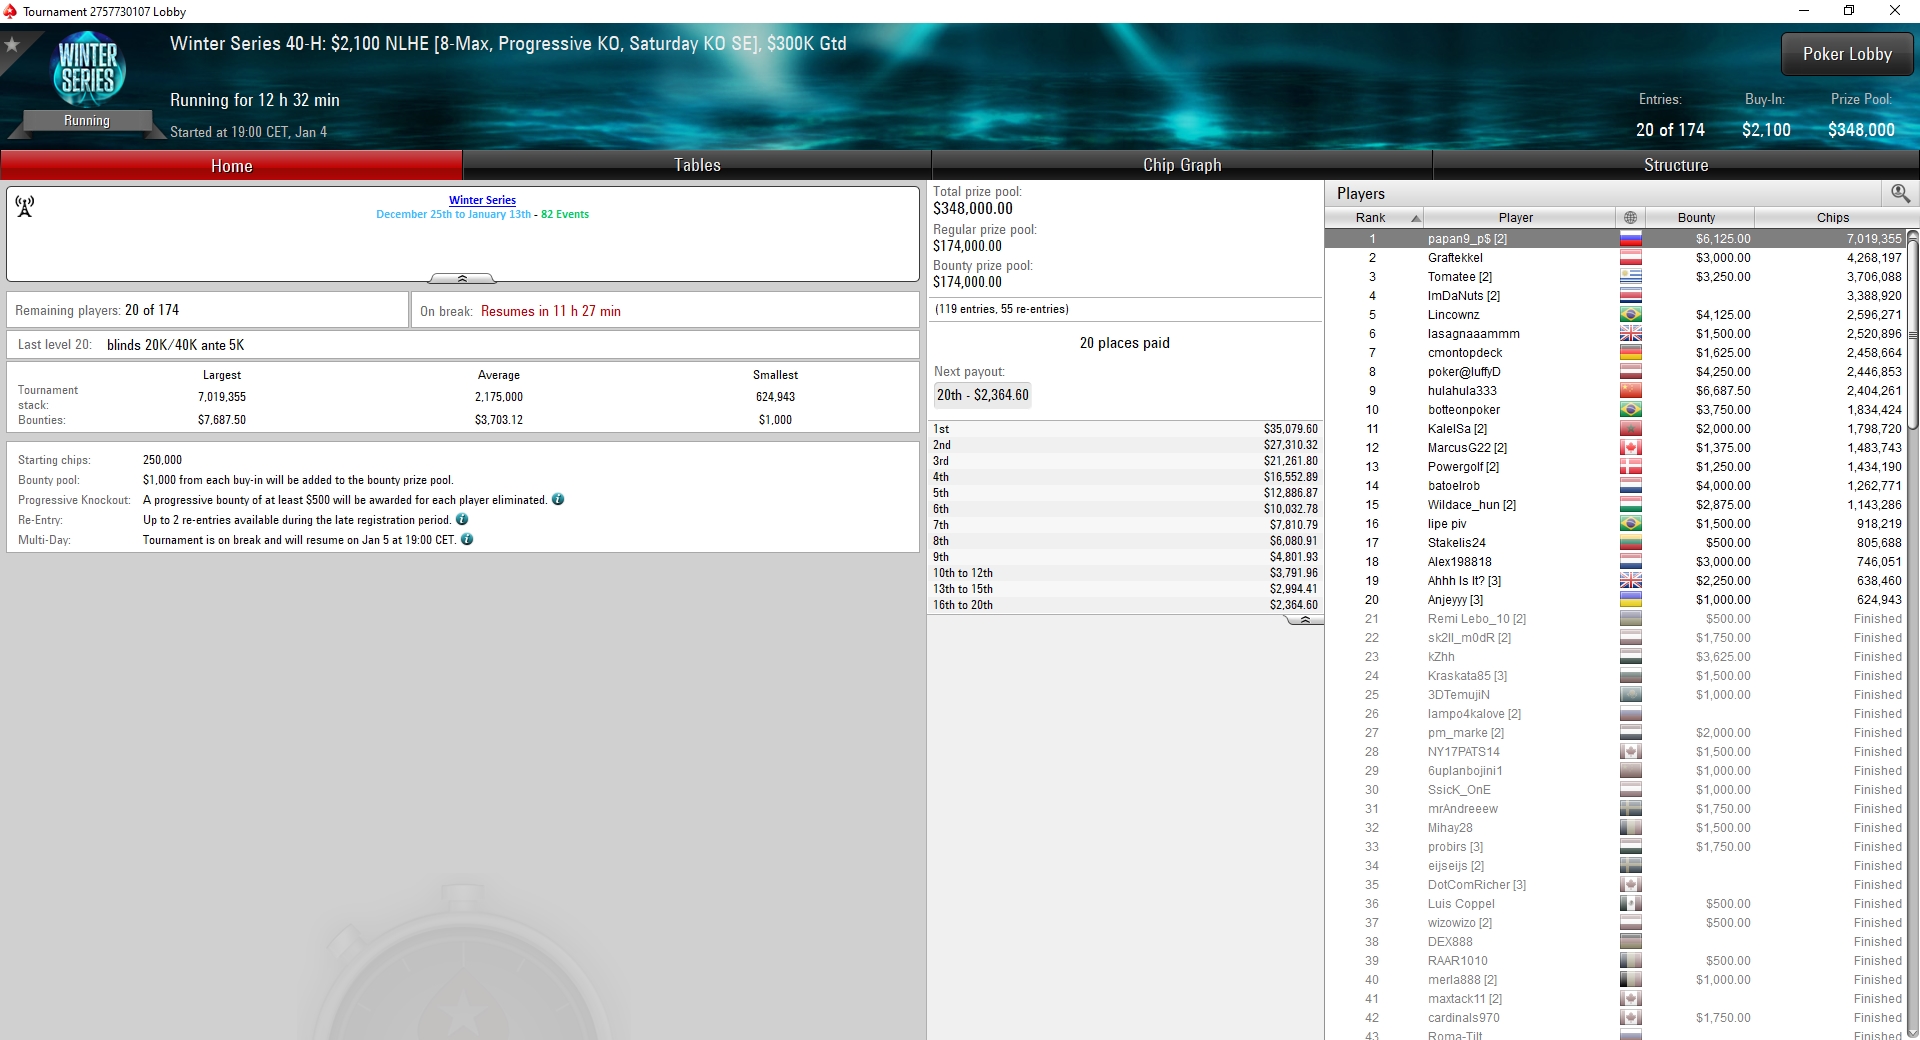Select player Alex198818 row
Screen dimensions: 1920x1040
1616,562
